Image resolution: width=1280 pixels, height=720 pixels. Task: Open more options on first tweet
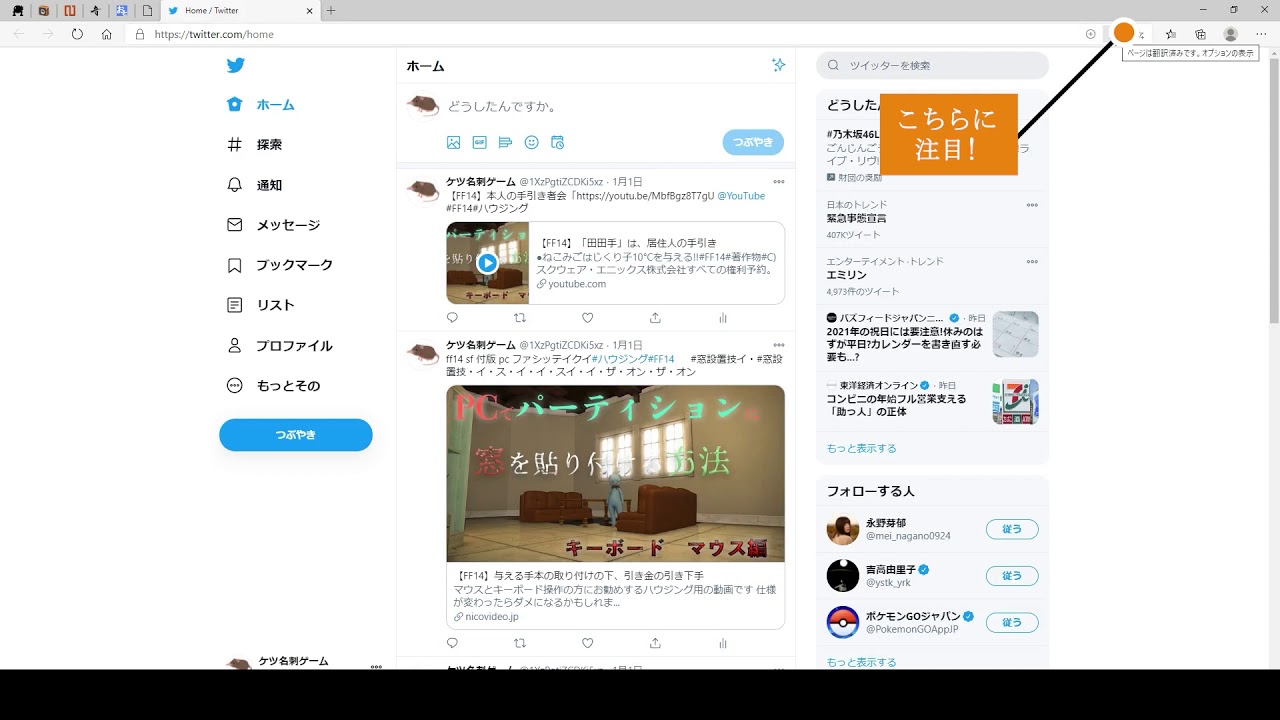(x=778, y=182)
